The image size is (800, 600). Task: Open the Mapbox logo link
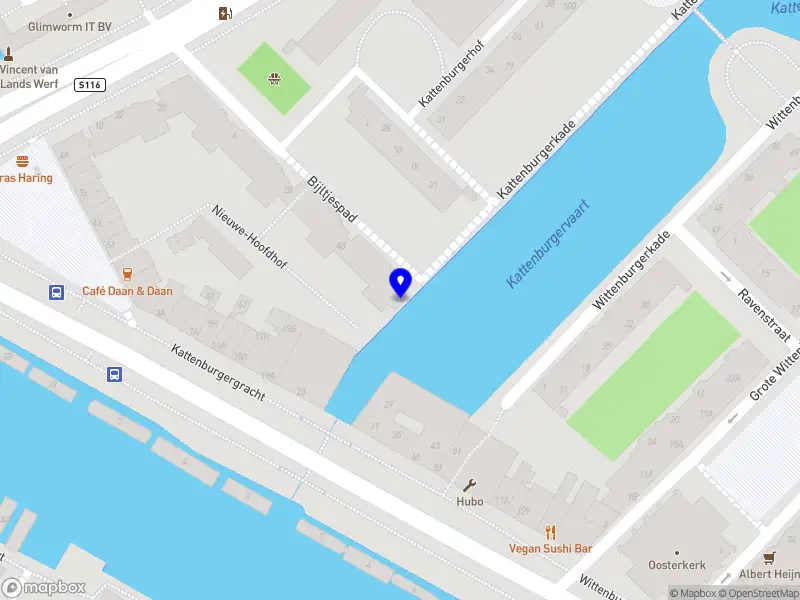pyautogui.click(x=43, y=588)
